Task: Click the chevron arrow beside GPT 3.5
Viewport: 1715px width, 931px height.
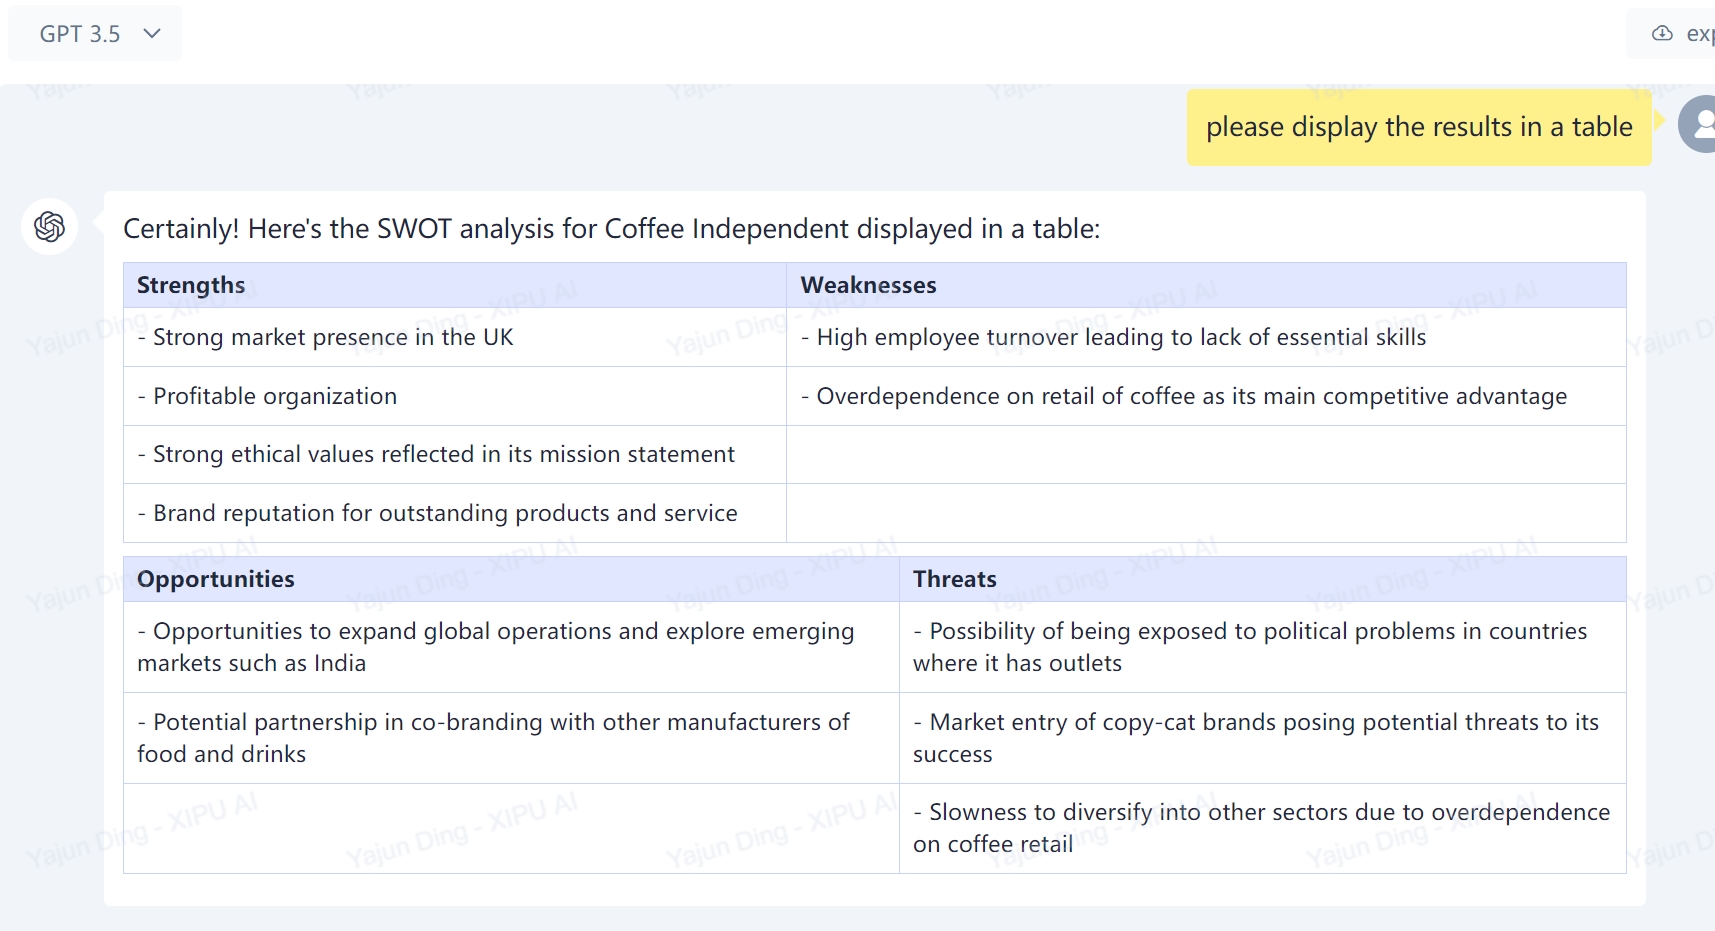Action: (152, 34)
